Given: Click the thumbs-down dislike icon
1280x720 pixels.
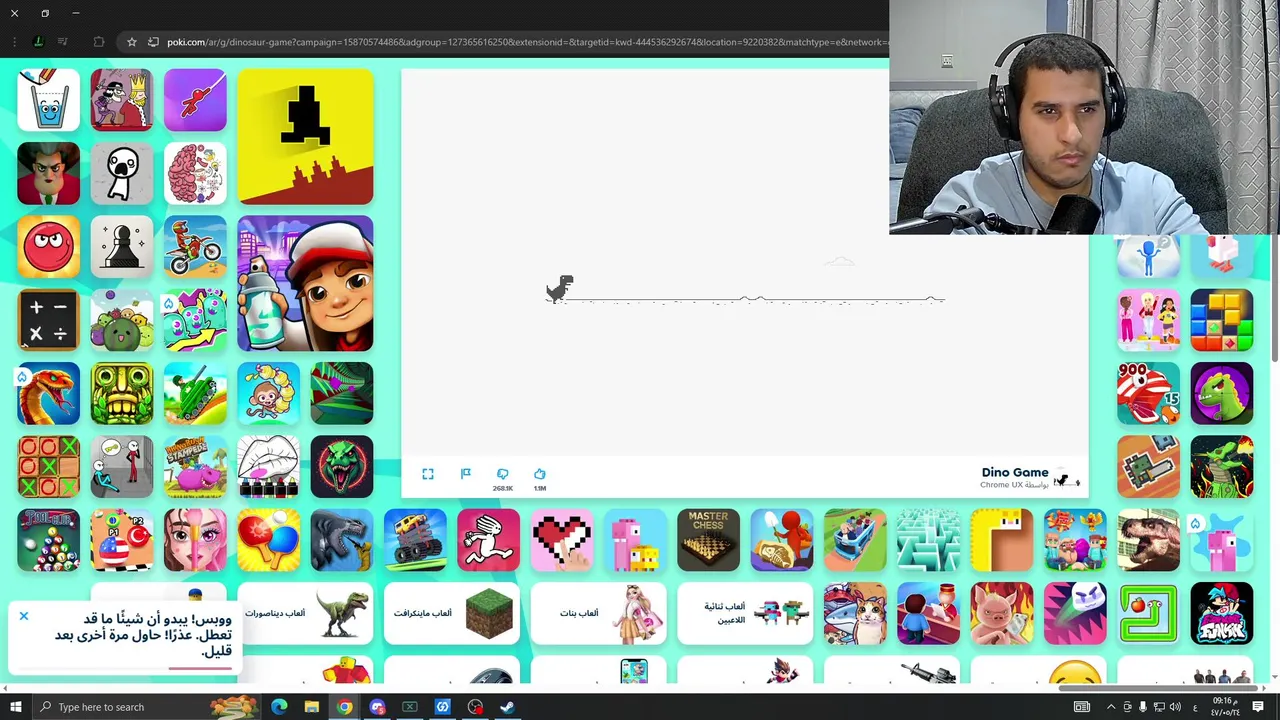Looking at the screenshot, I should 503,474.
